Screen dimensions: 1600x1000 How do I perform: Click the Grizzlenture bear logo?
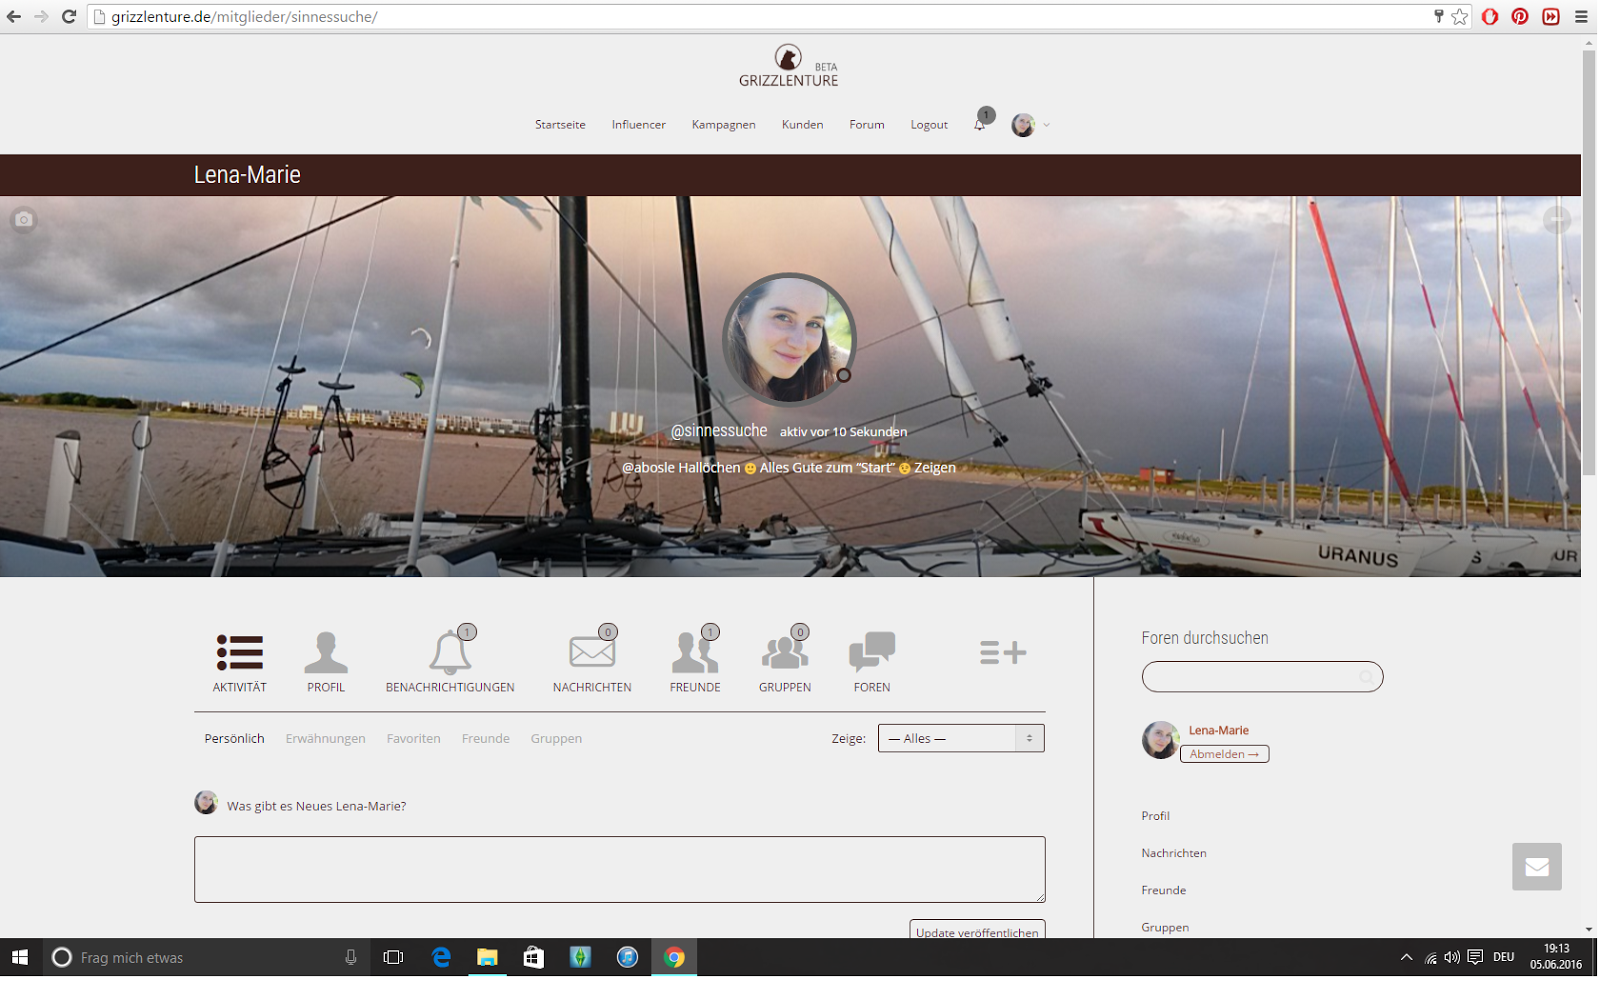click(788, 57)
